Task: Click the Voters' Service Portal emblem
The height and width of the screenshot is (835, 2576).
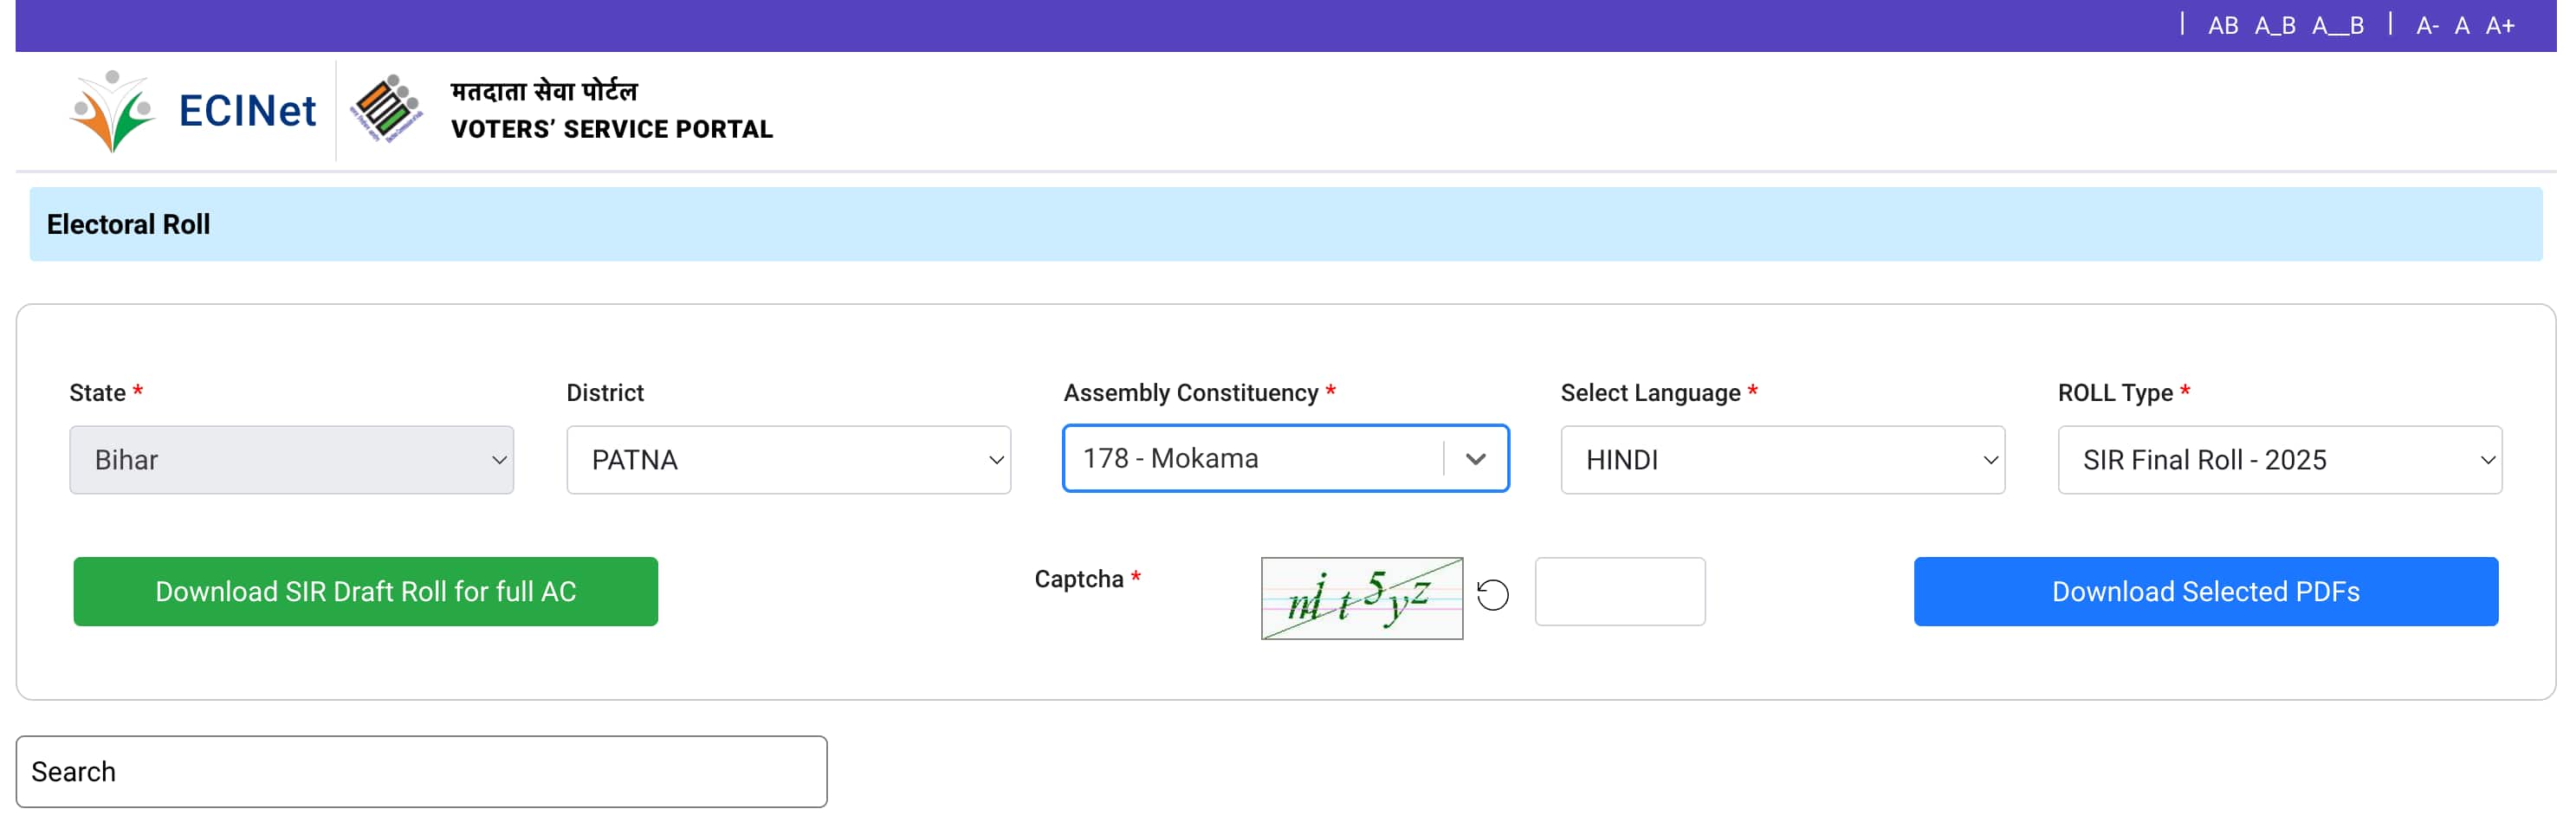Action: coord(387,109)
